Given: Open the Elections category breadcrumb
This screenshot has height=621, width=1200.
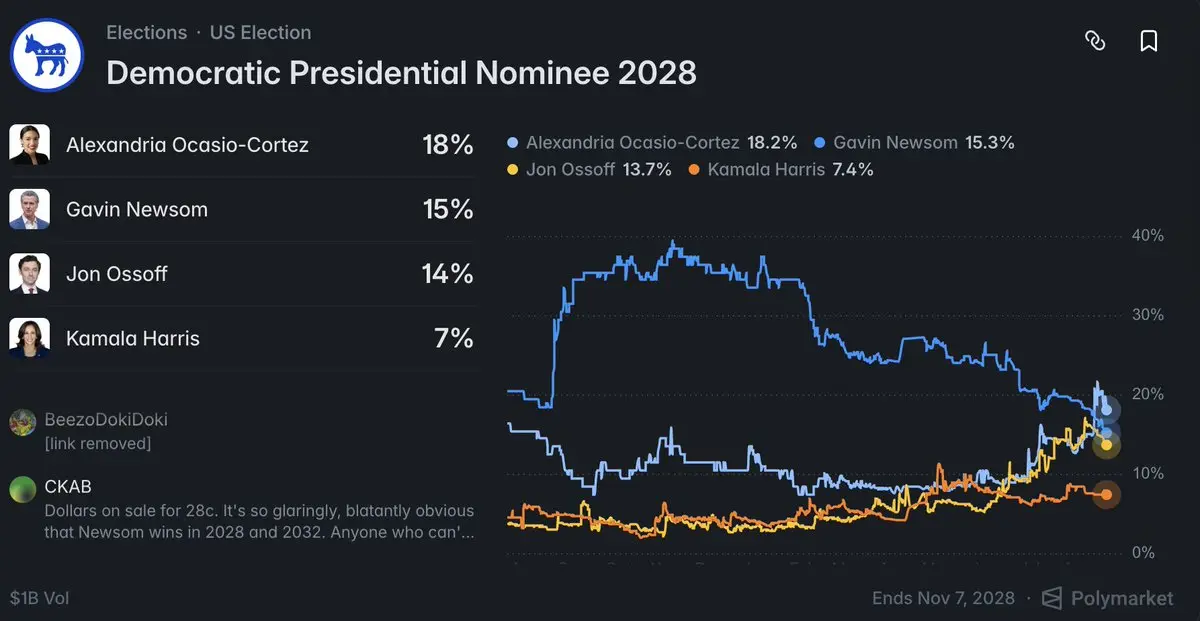Looking at the screenshot, I should click(147, 32).
